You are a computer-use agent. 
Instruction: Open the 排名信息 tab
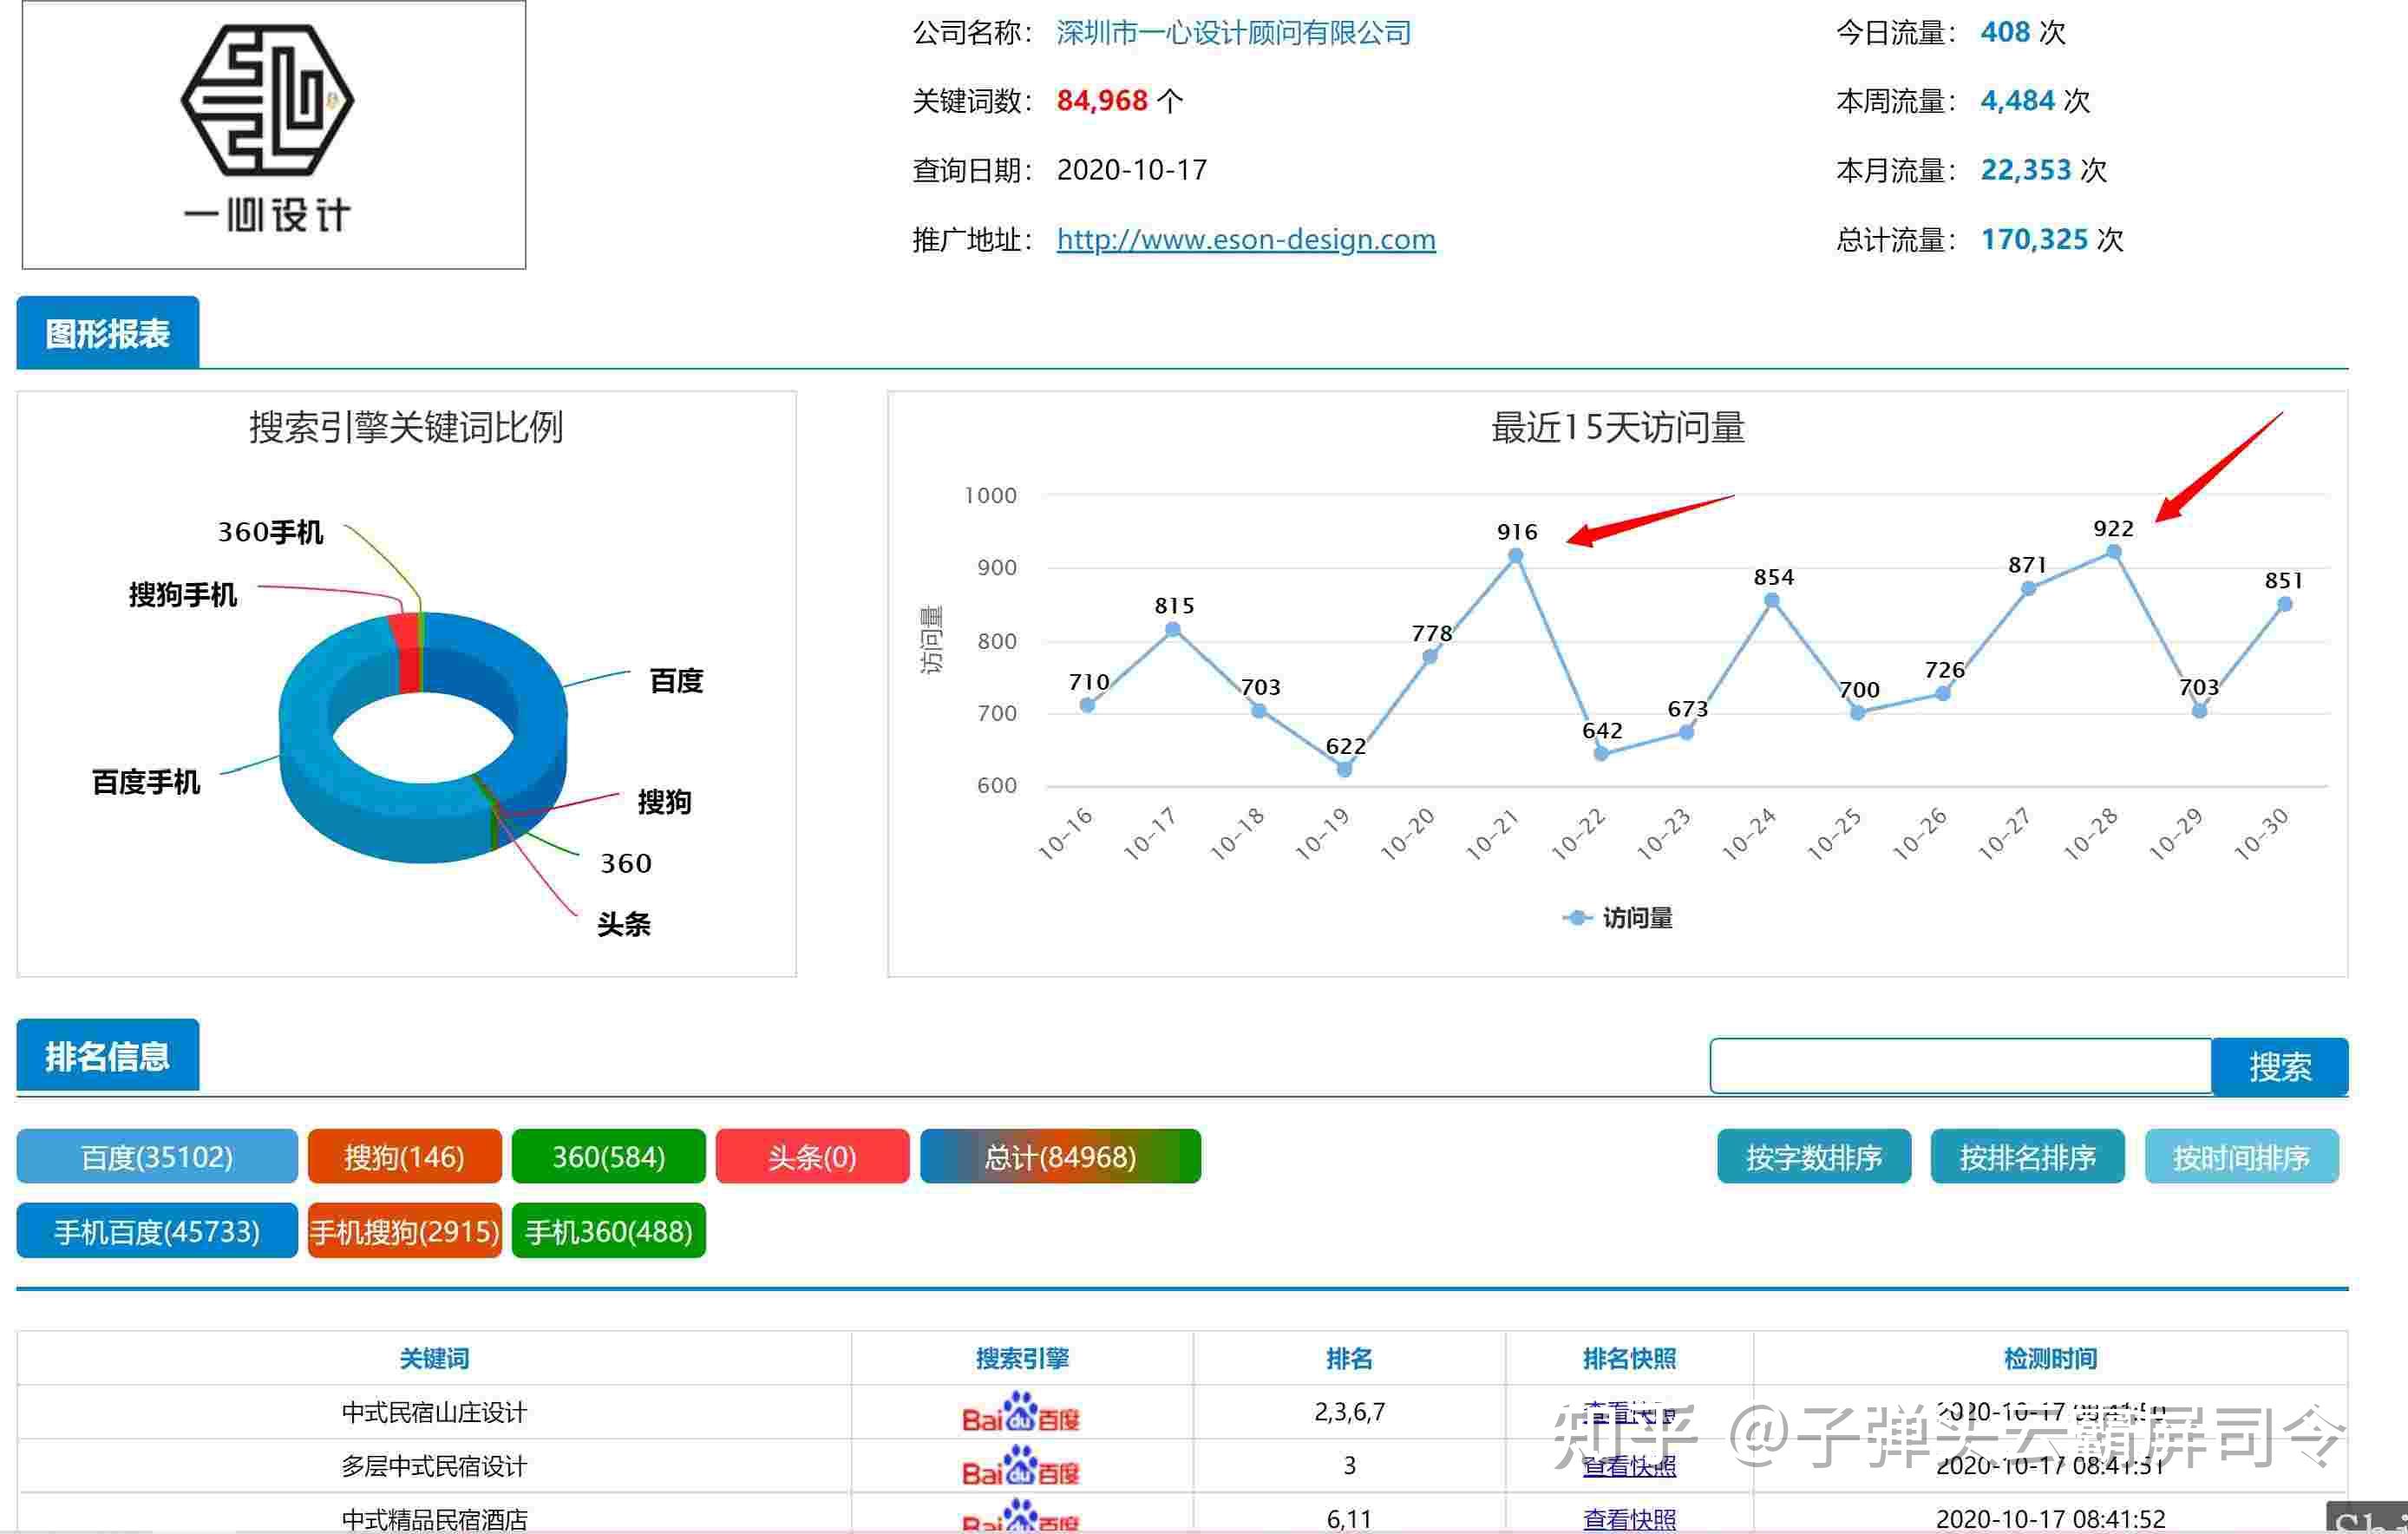coord(108,1056)
